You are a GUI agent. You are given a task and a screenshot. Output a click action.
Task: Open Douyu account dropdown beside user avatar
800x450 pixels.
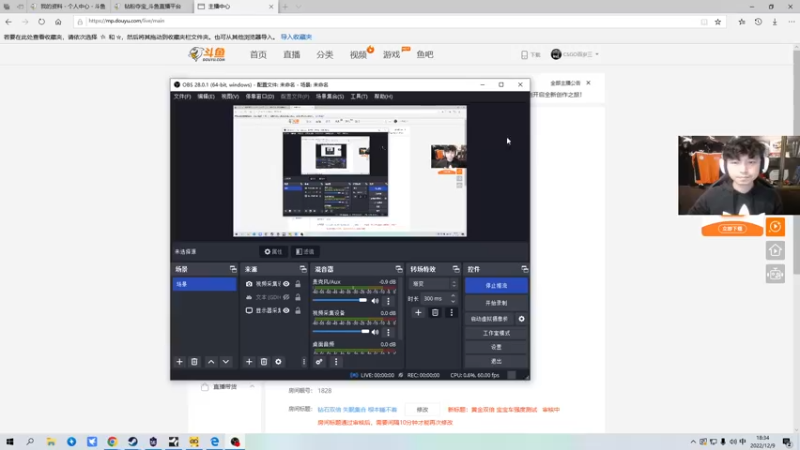pyautogui.click(x=597, y=55)
